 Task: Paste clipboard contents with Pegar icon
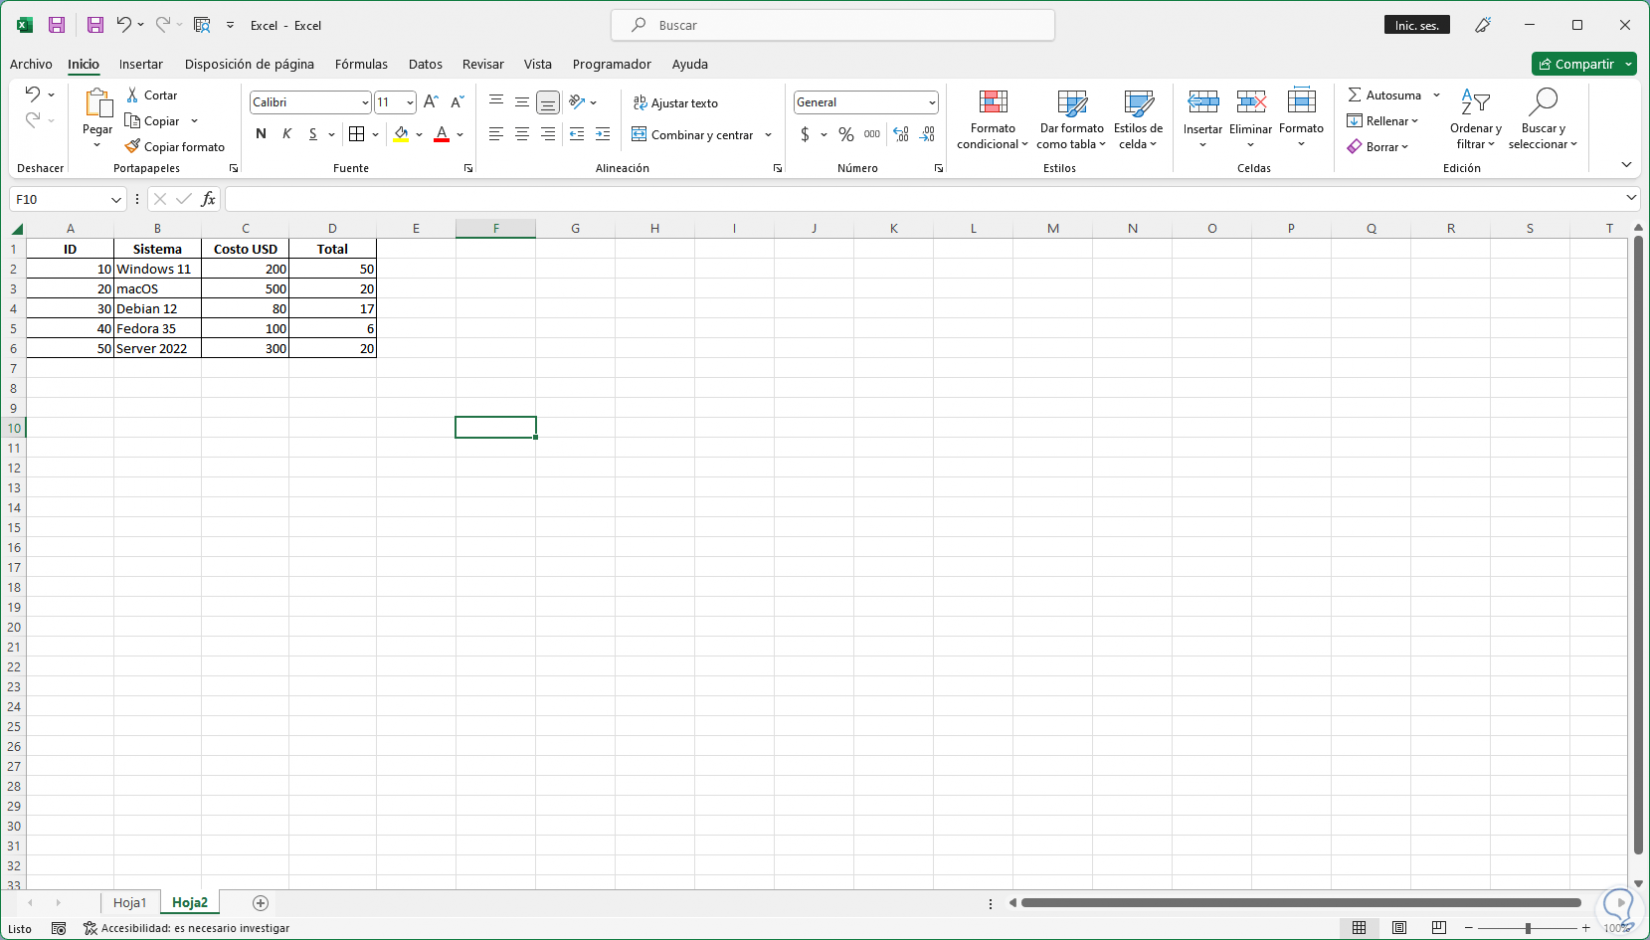pos(97,103)
